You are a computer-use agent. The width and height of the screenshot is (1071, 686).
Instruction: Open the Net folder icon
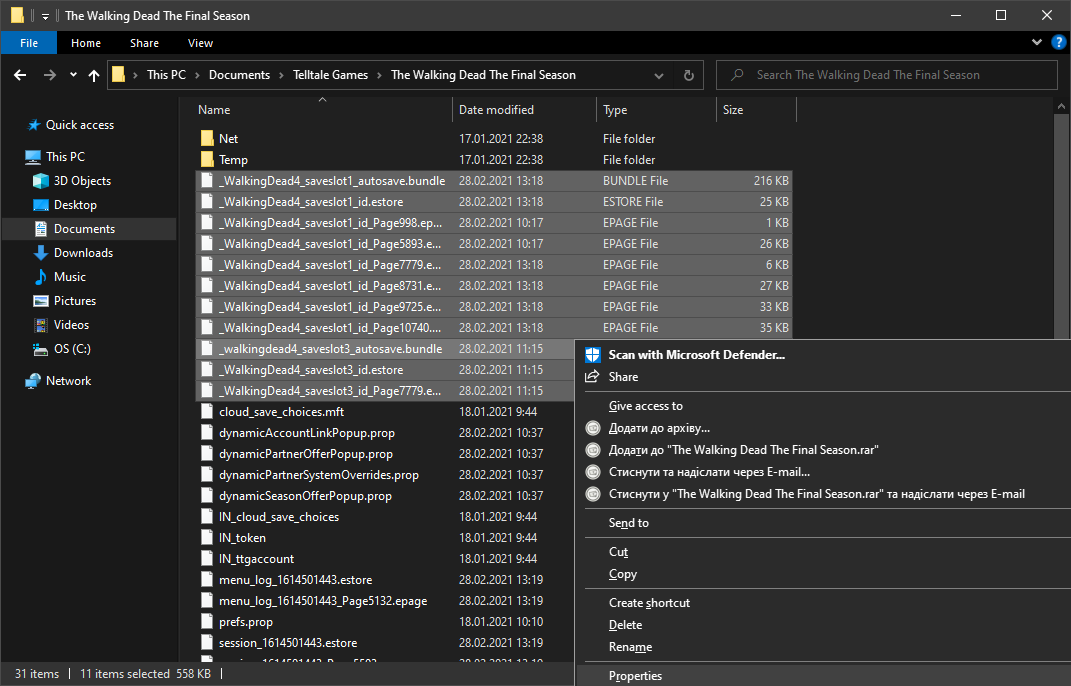click(x=207, y=138)
